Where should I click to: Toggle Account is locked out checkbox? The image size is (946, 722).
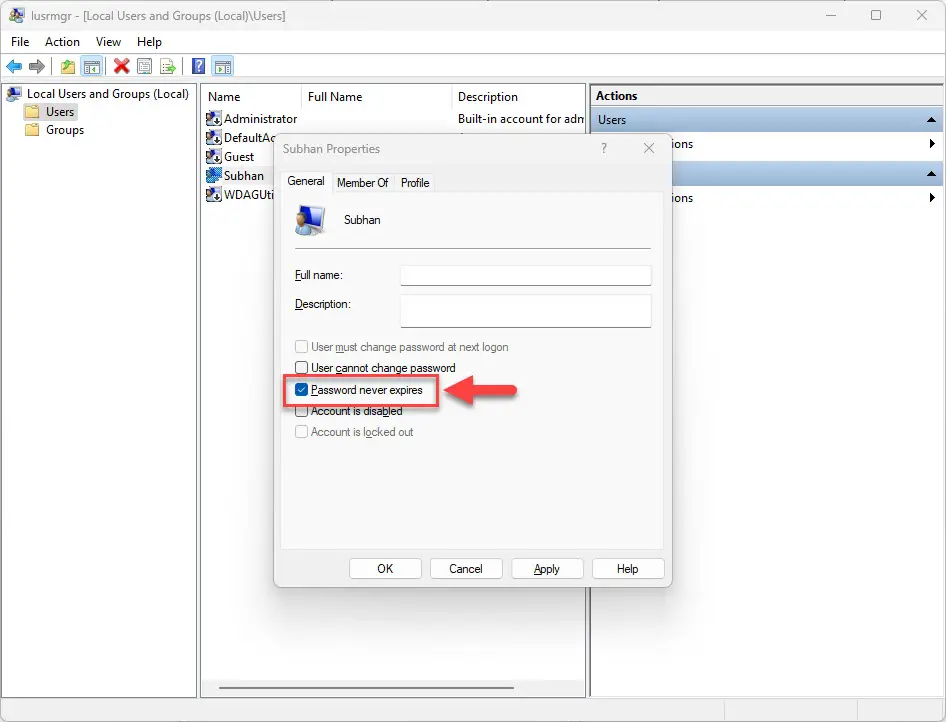click(301, 432)
